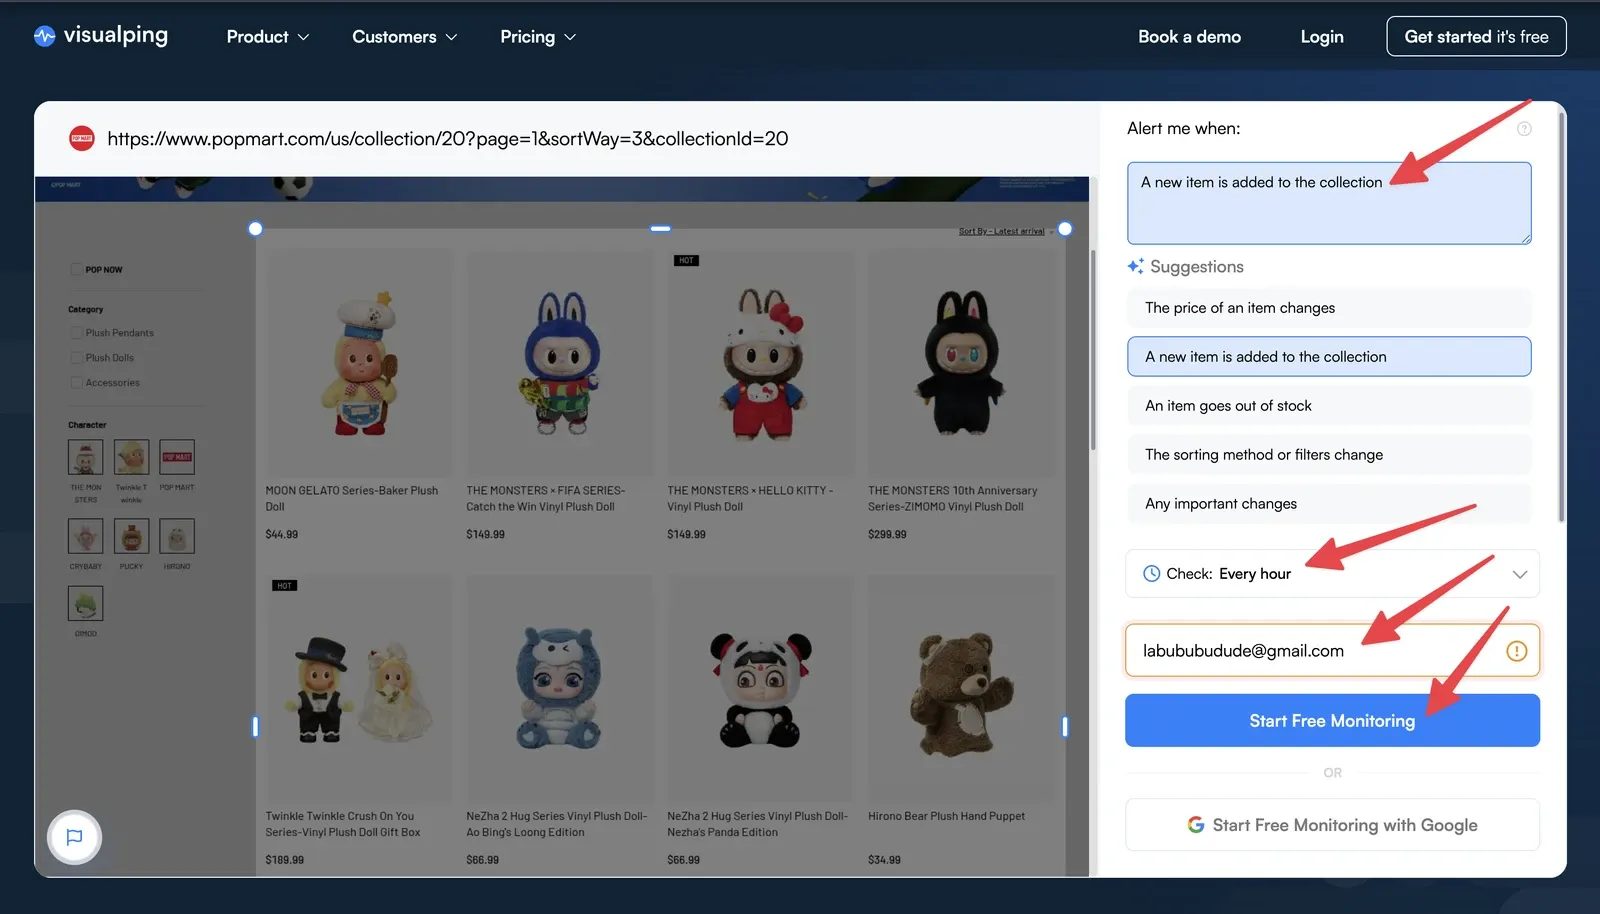Click the Google logo icon
Screen dimensions: 1600x914
click(1196, 825)
